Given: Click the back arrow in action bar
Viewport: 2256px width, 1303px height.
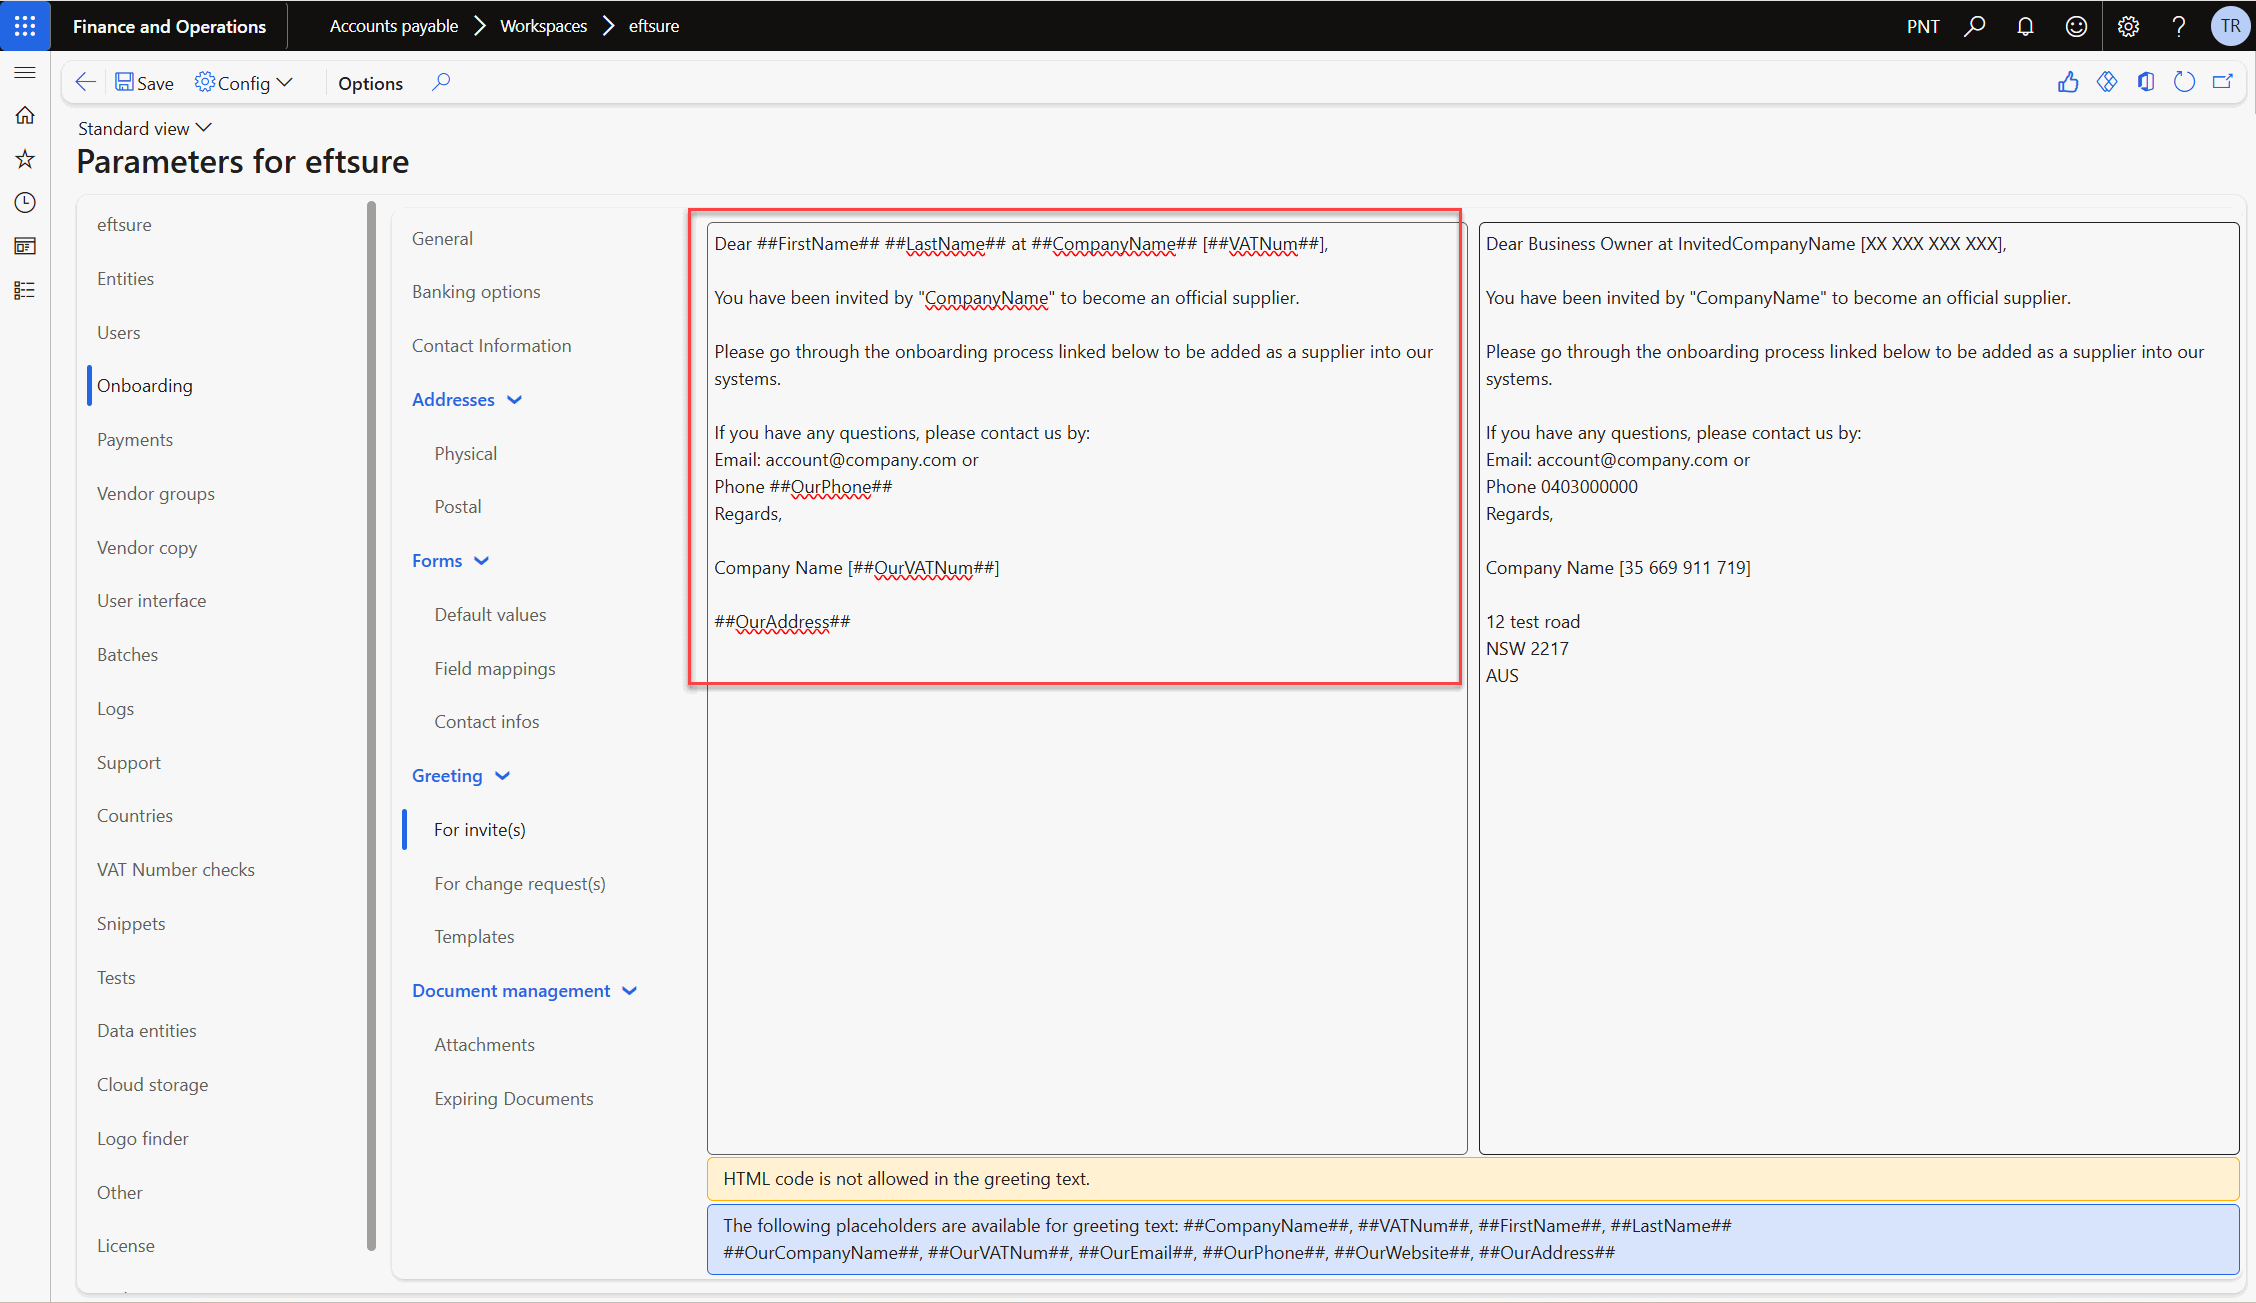Looking at the screenshot, I should click(x=86, y=83).
